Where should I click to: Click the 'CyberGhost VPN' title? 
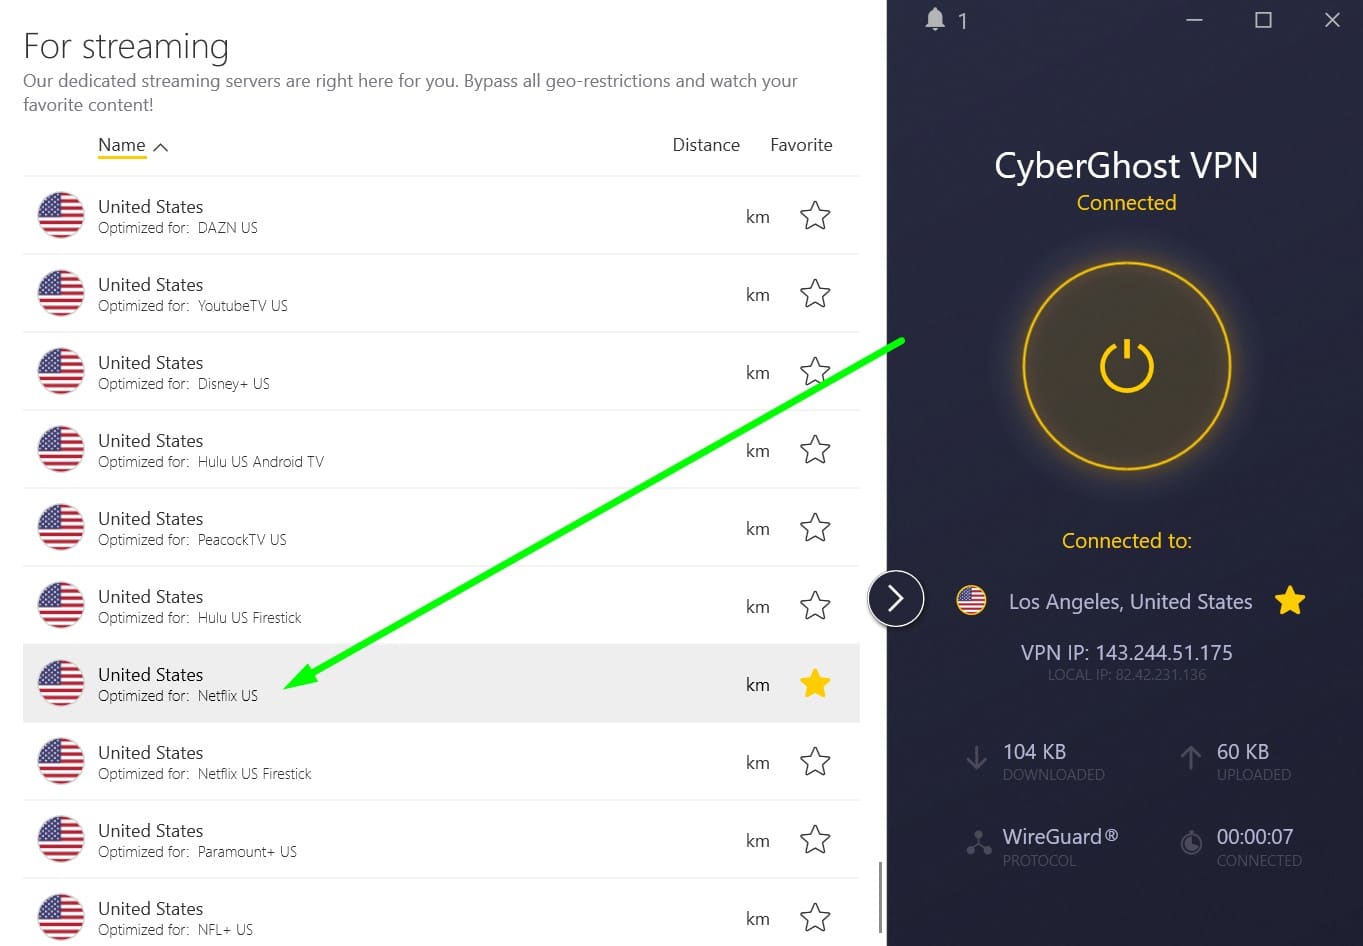[x=1126, y=165]
